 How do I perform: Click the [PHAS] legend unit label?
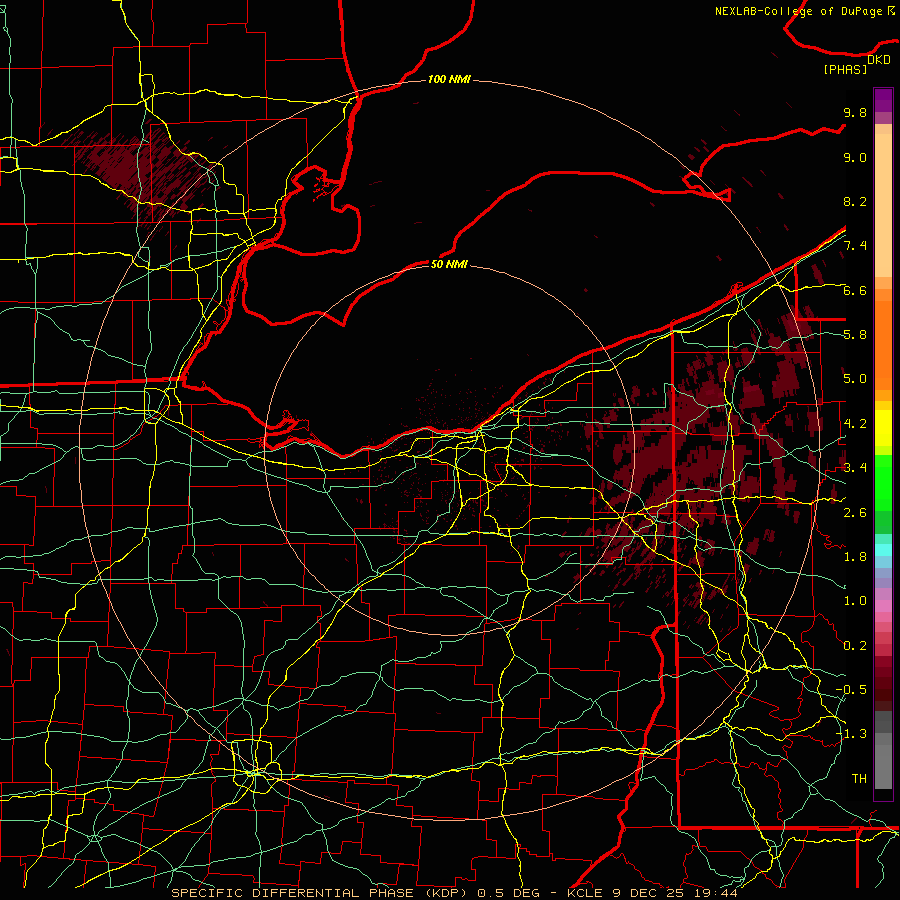pyautogui.click(x=845, y=69)
